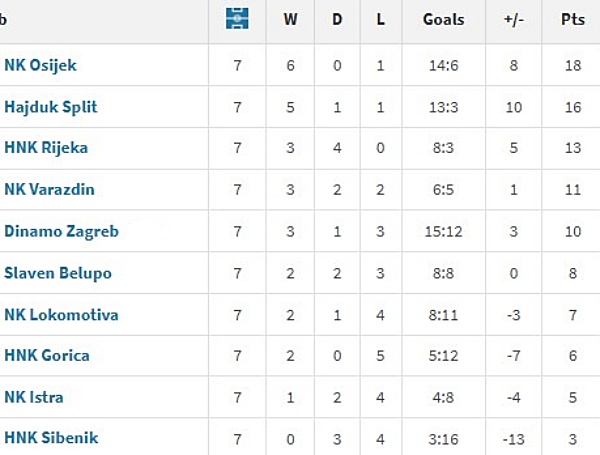
Task: Click HNK Sibenik's -13 goal difference cell
Action: (x=514, y=439)
